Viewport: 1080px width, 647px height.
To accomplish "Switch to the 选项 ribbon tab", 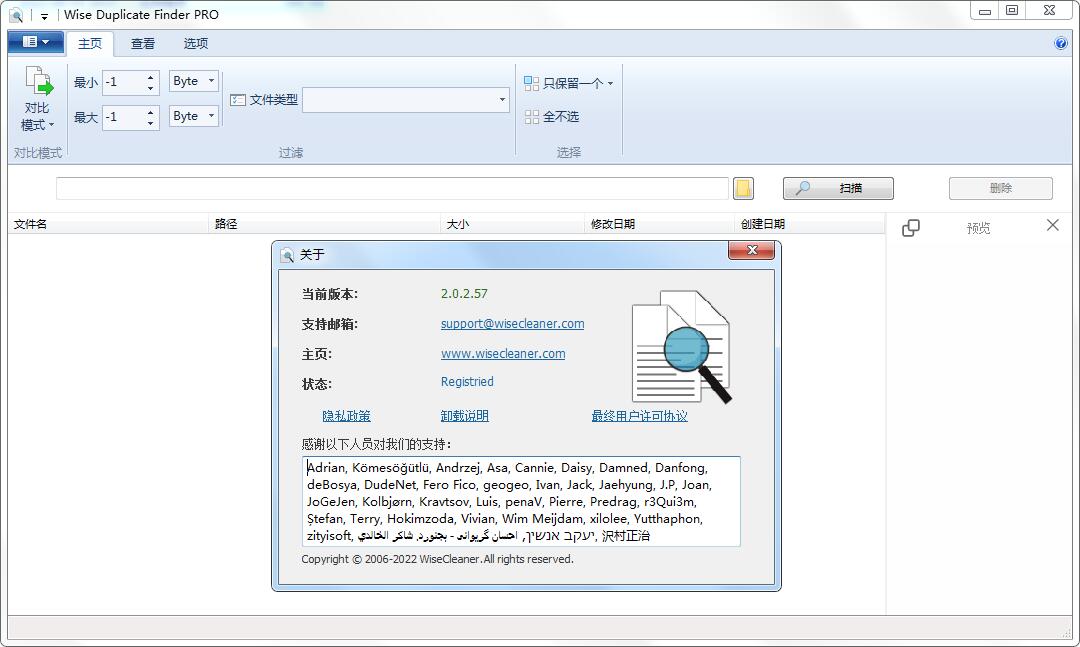I will (x=196, y=43).
